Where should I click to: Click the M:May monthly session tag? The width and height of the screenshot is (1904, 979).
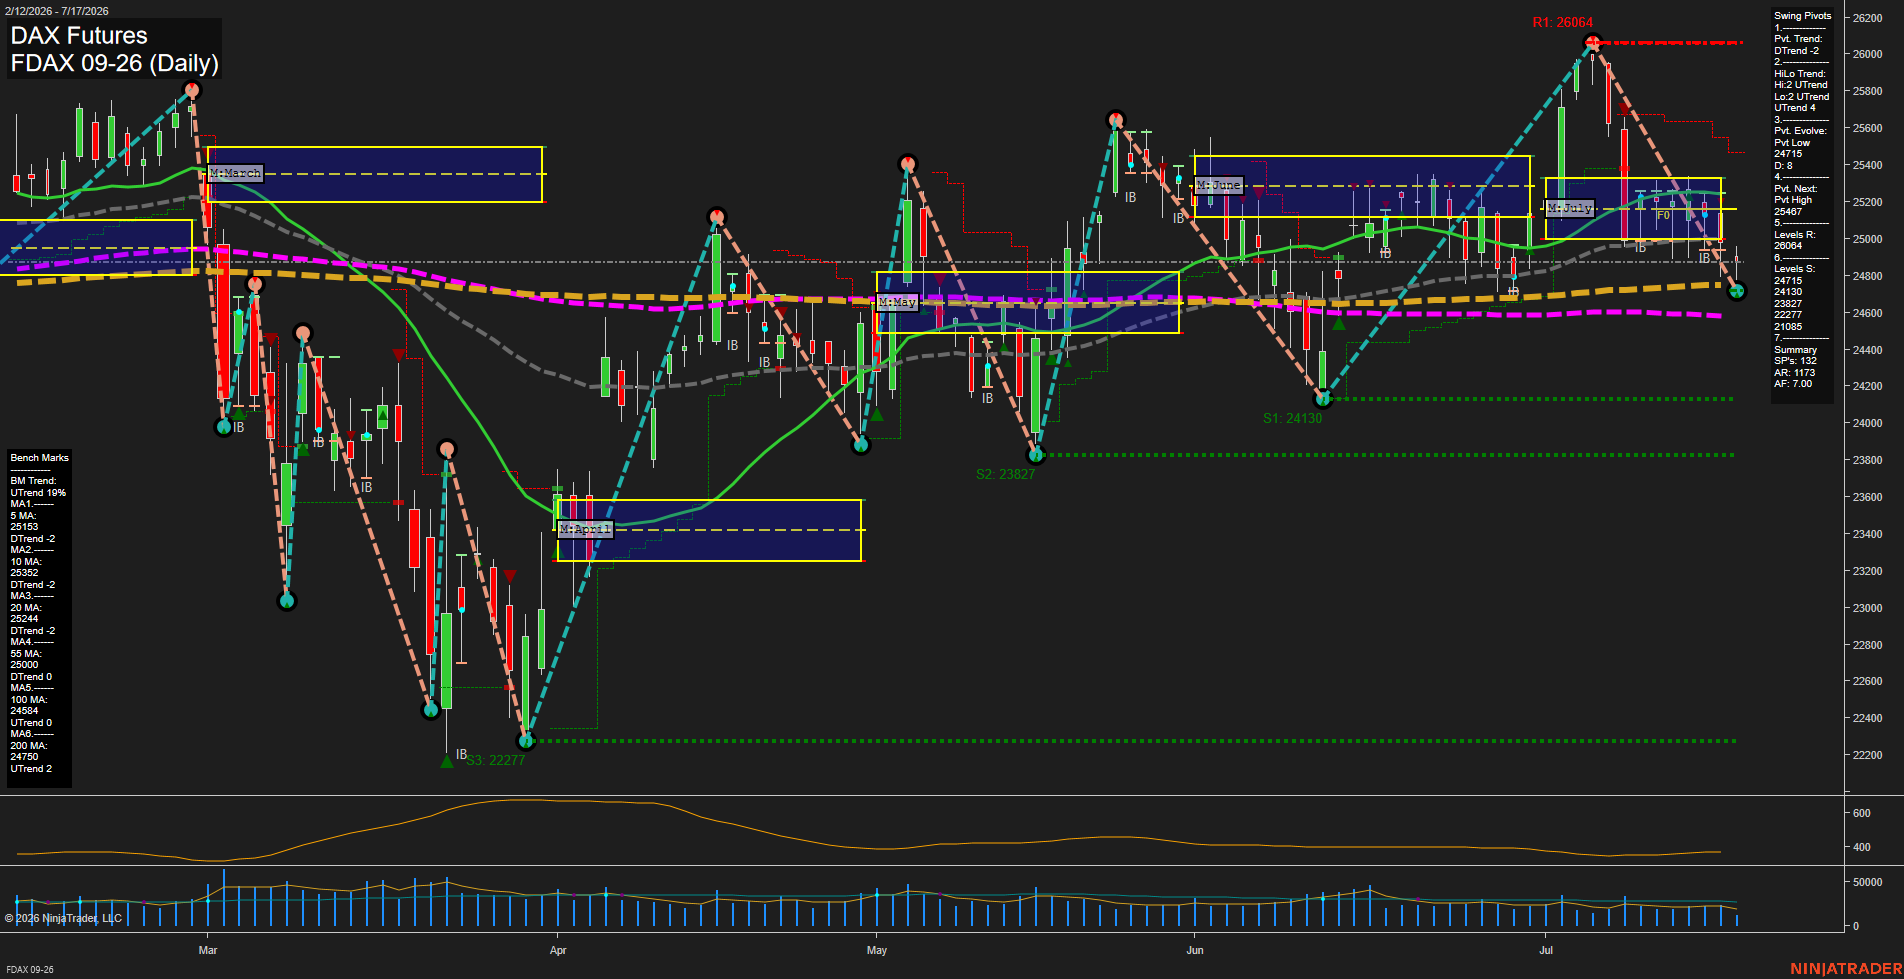pos(897,302)
